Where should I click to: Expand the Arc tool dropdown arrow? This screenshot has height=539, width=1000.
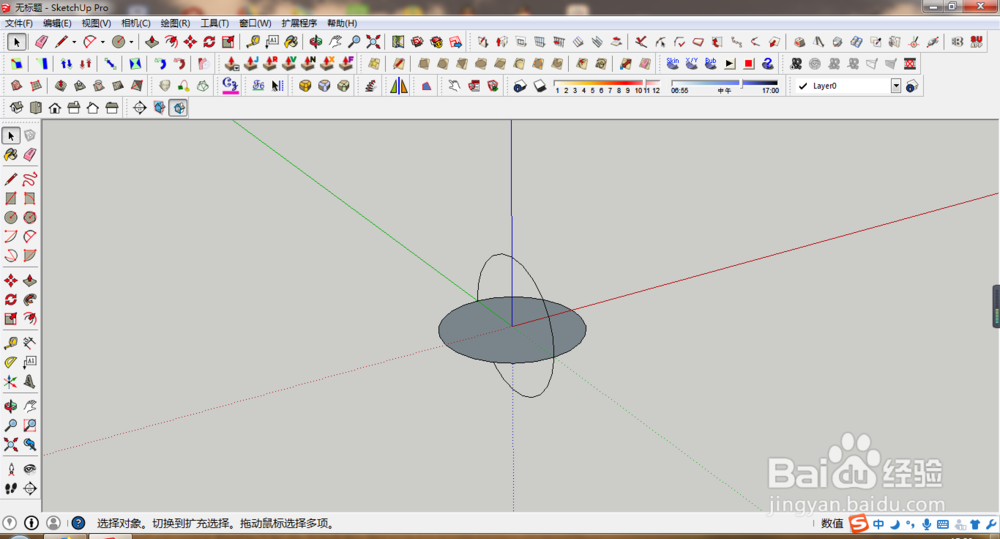(x=103, y=43)
